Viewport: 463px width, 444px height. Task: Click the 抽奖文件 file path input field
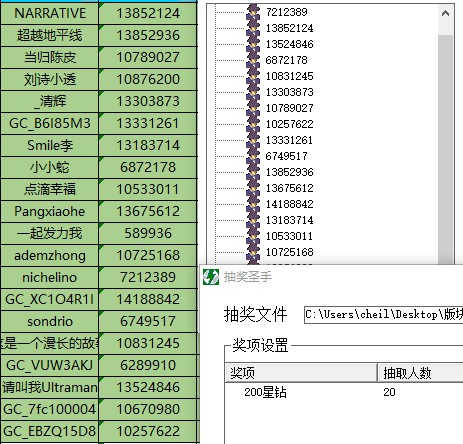click(383, 315)
